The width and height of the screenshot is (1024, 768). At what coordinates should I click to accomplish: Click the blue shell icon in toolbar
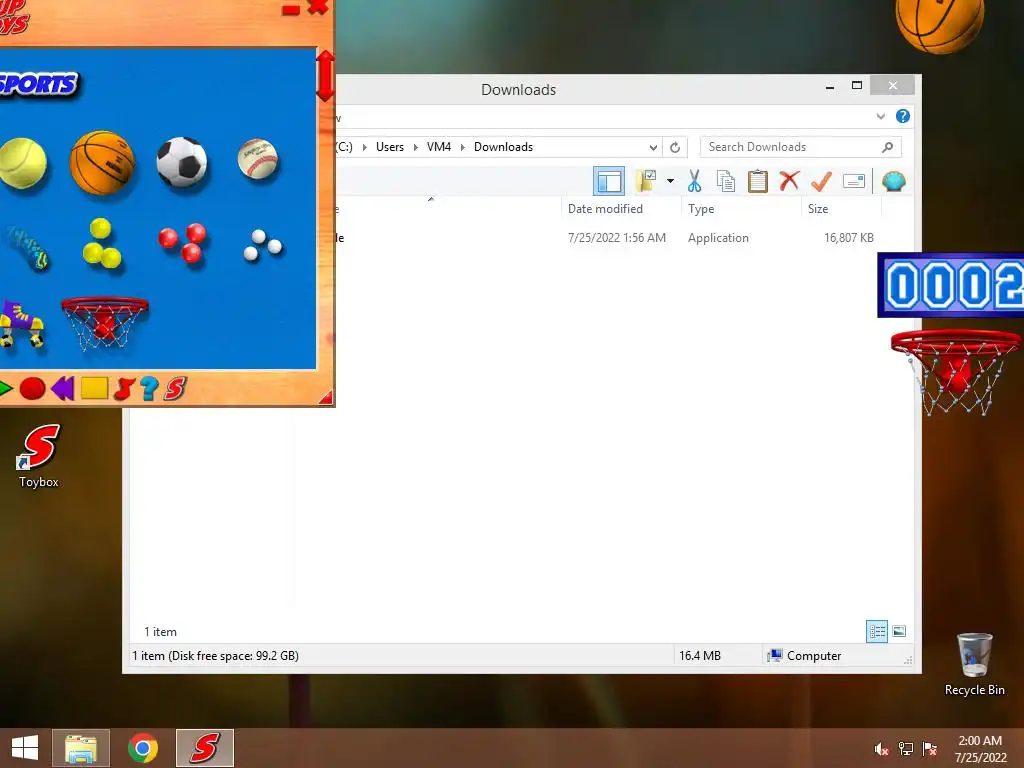pyautogui.click(x=893, y=181)
